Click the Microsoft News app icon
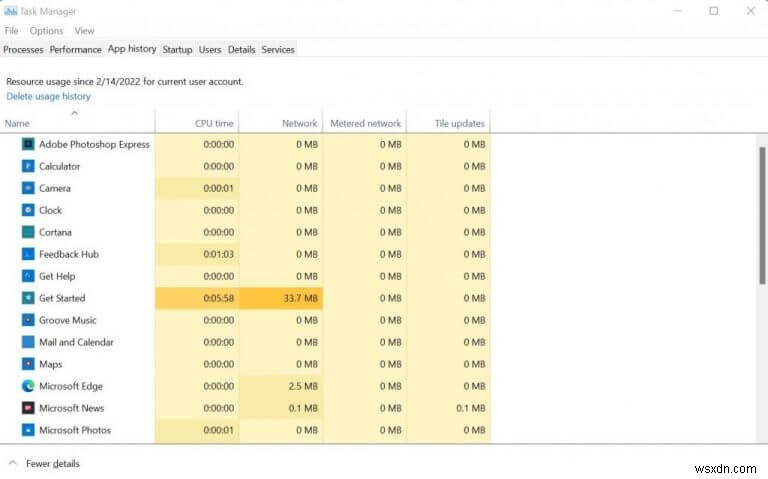The width and height of the screenshot is (768, 479). click(28, 408)
